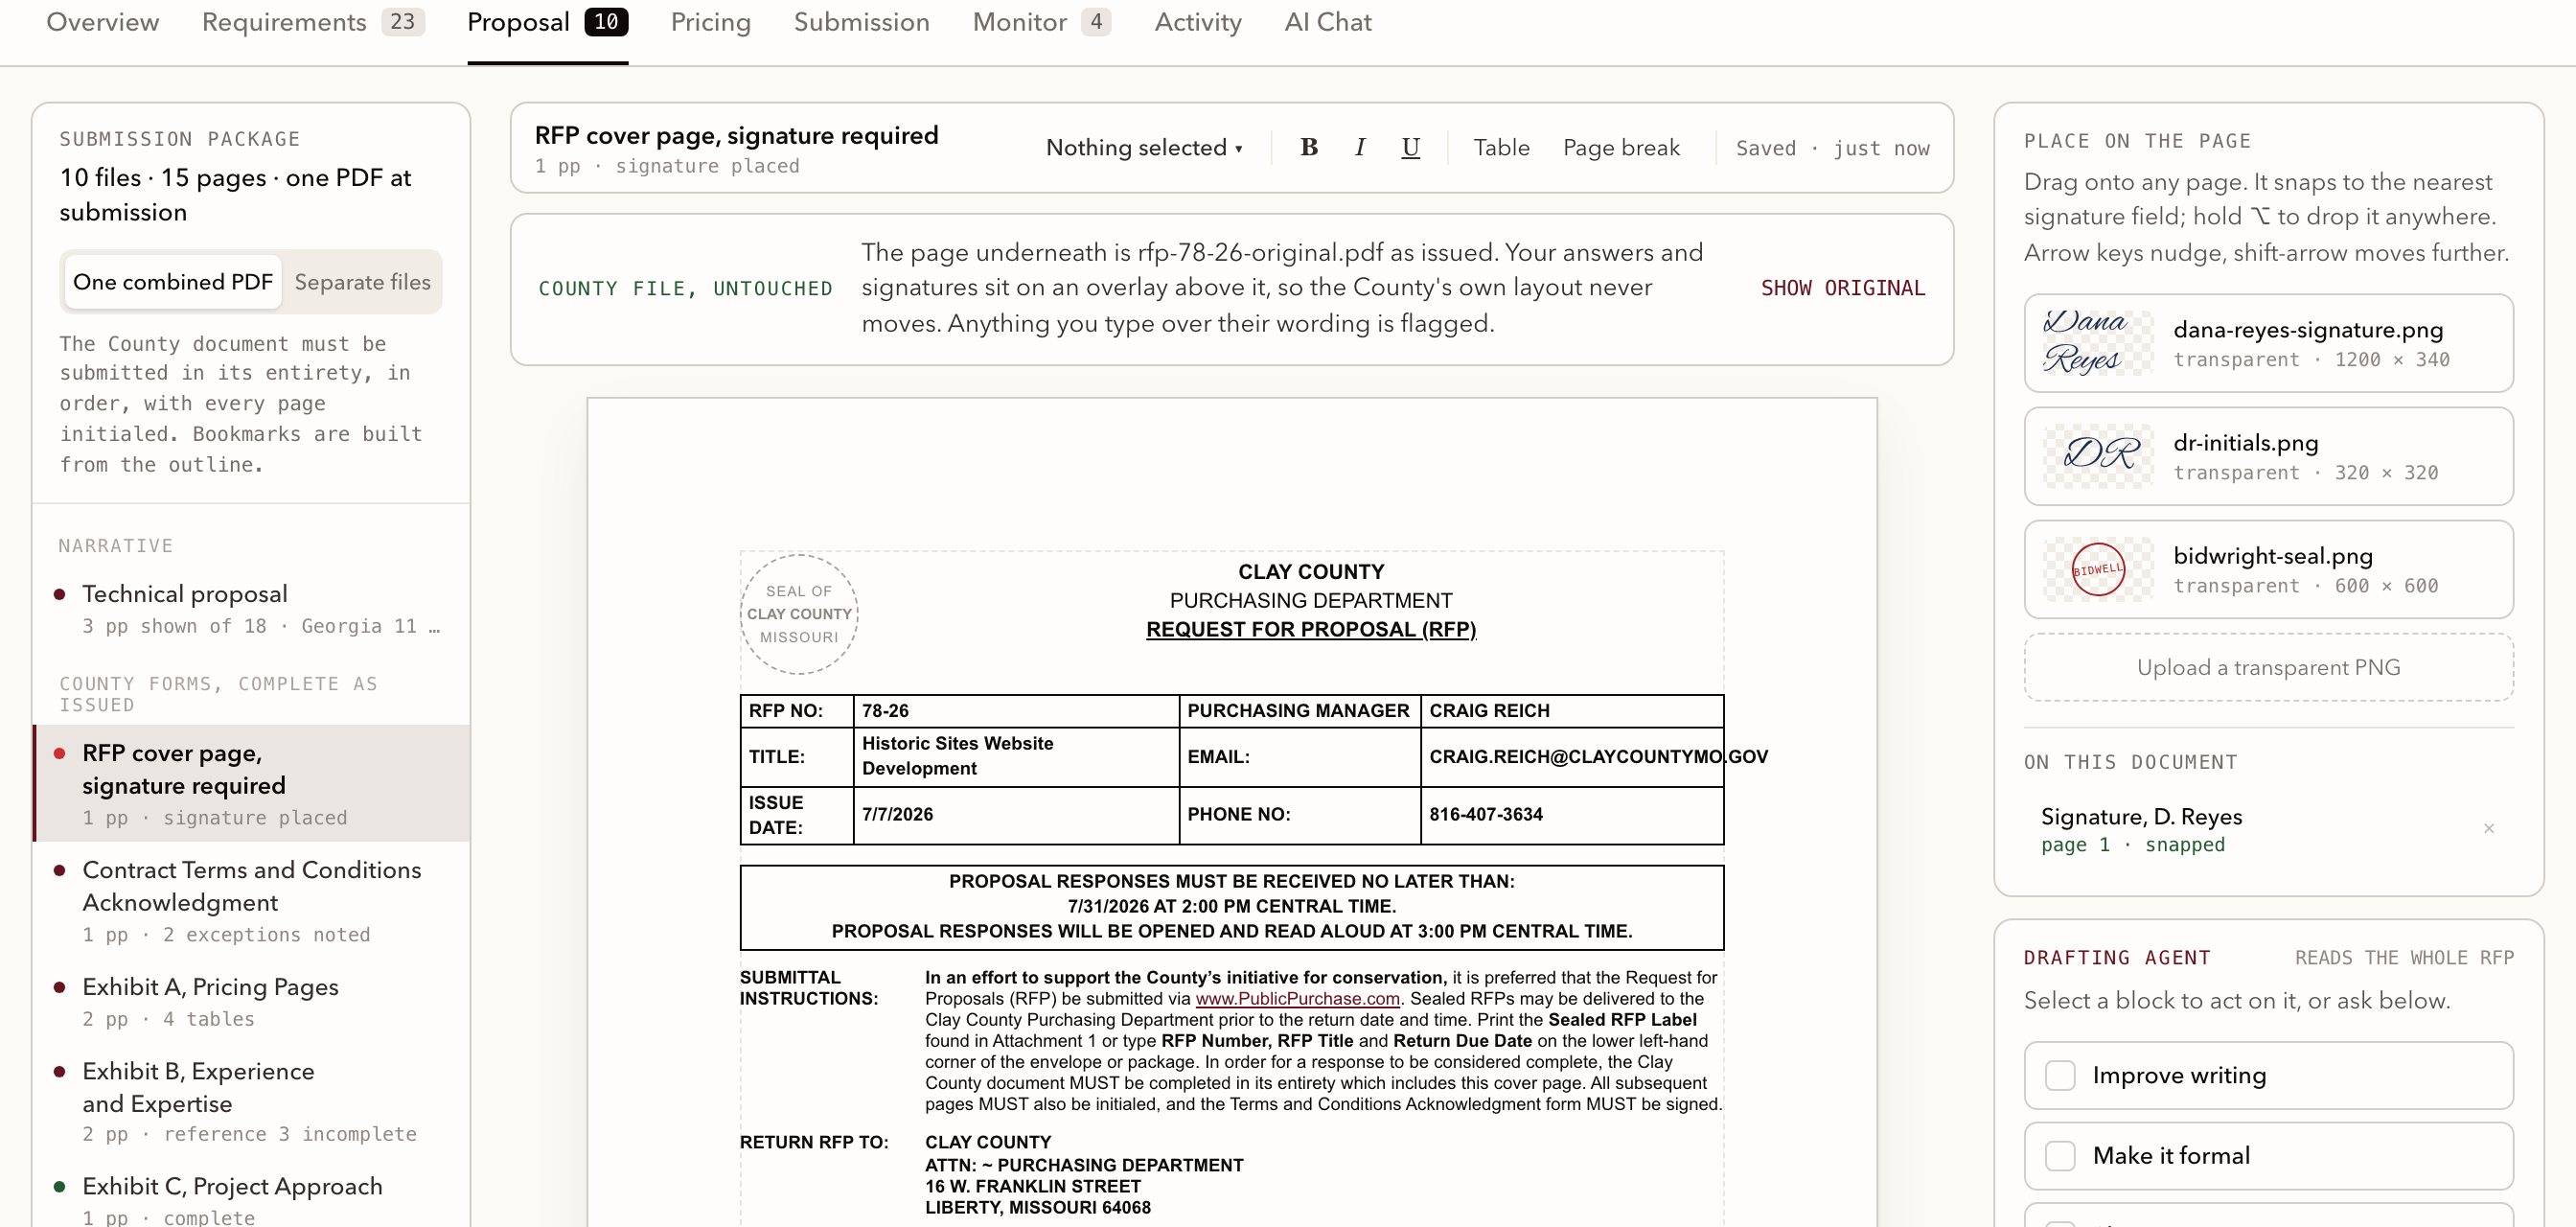Open the www.PublicPurchase.com link
Screen dimensions: 2576x1227
point(1297,998)
